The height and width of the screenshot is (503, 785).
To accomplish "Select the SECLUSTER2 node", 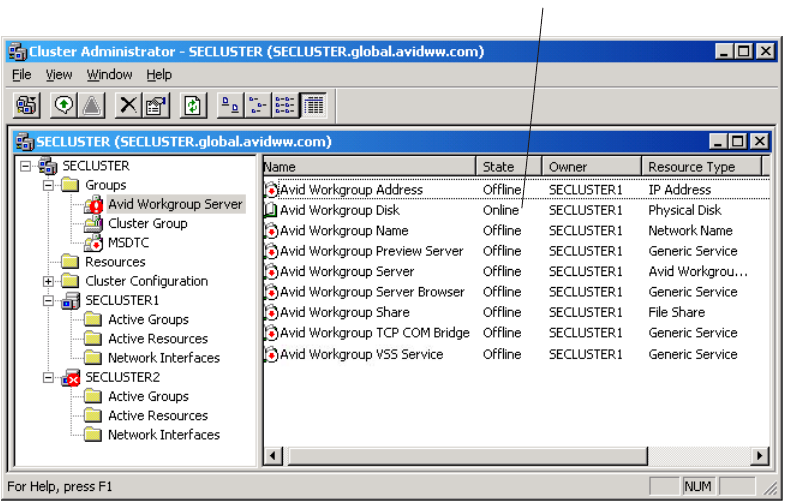I will [x=122, y=377].
